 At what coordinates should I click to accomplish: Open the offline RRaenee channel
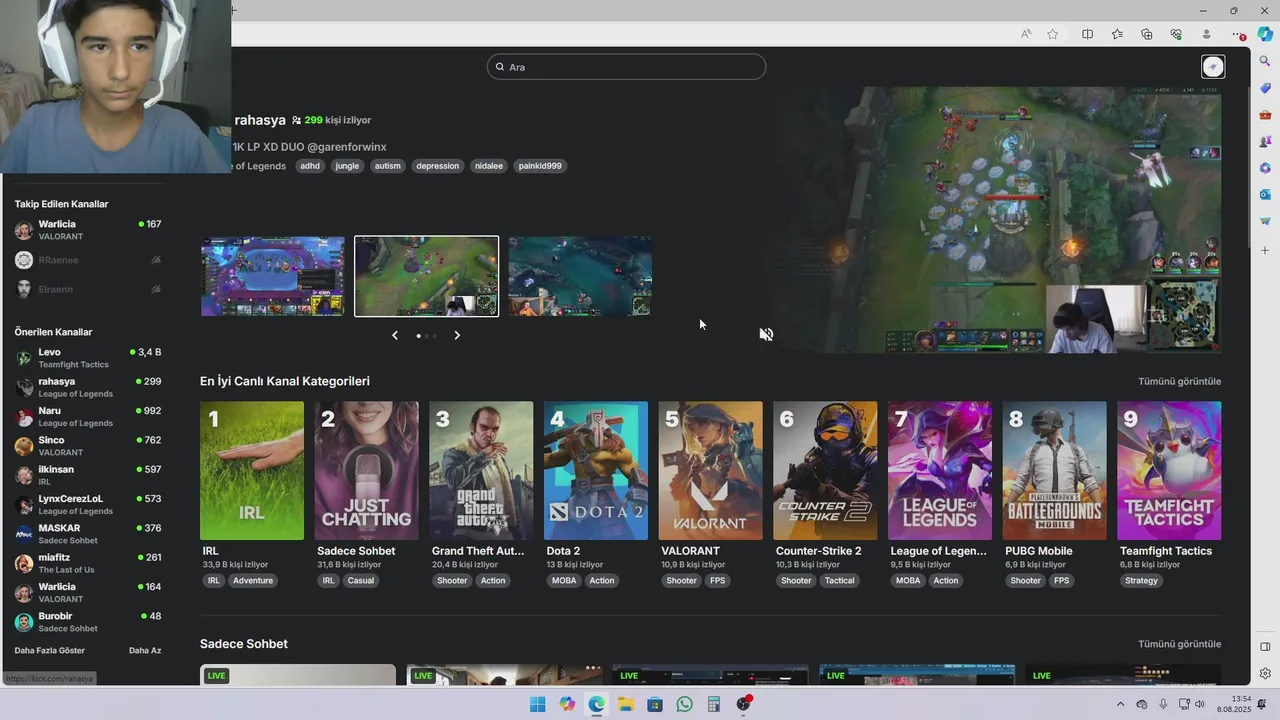pos(88,260)
